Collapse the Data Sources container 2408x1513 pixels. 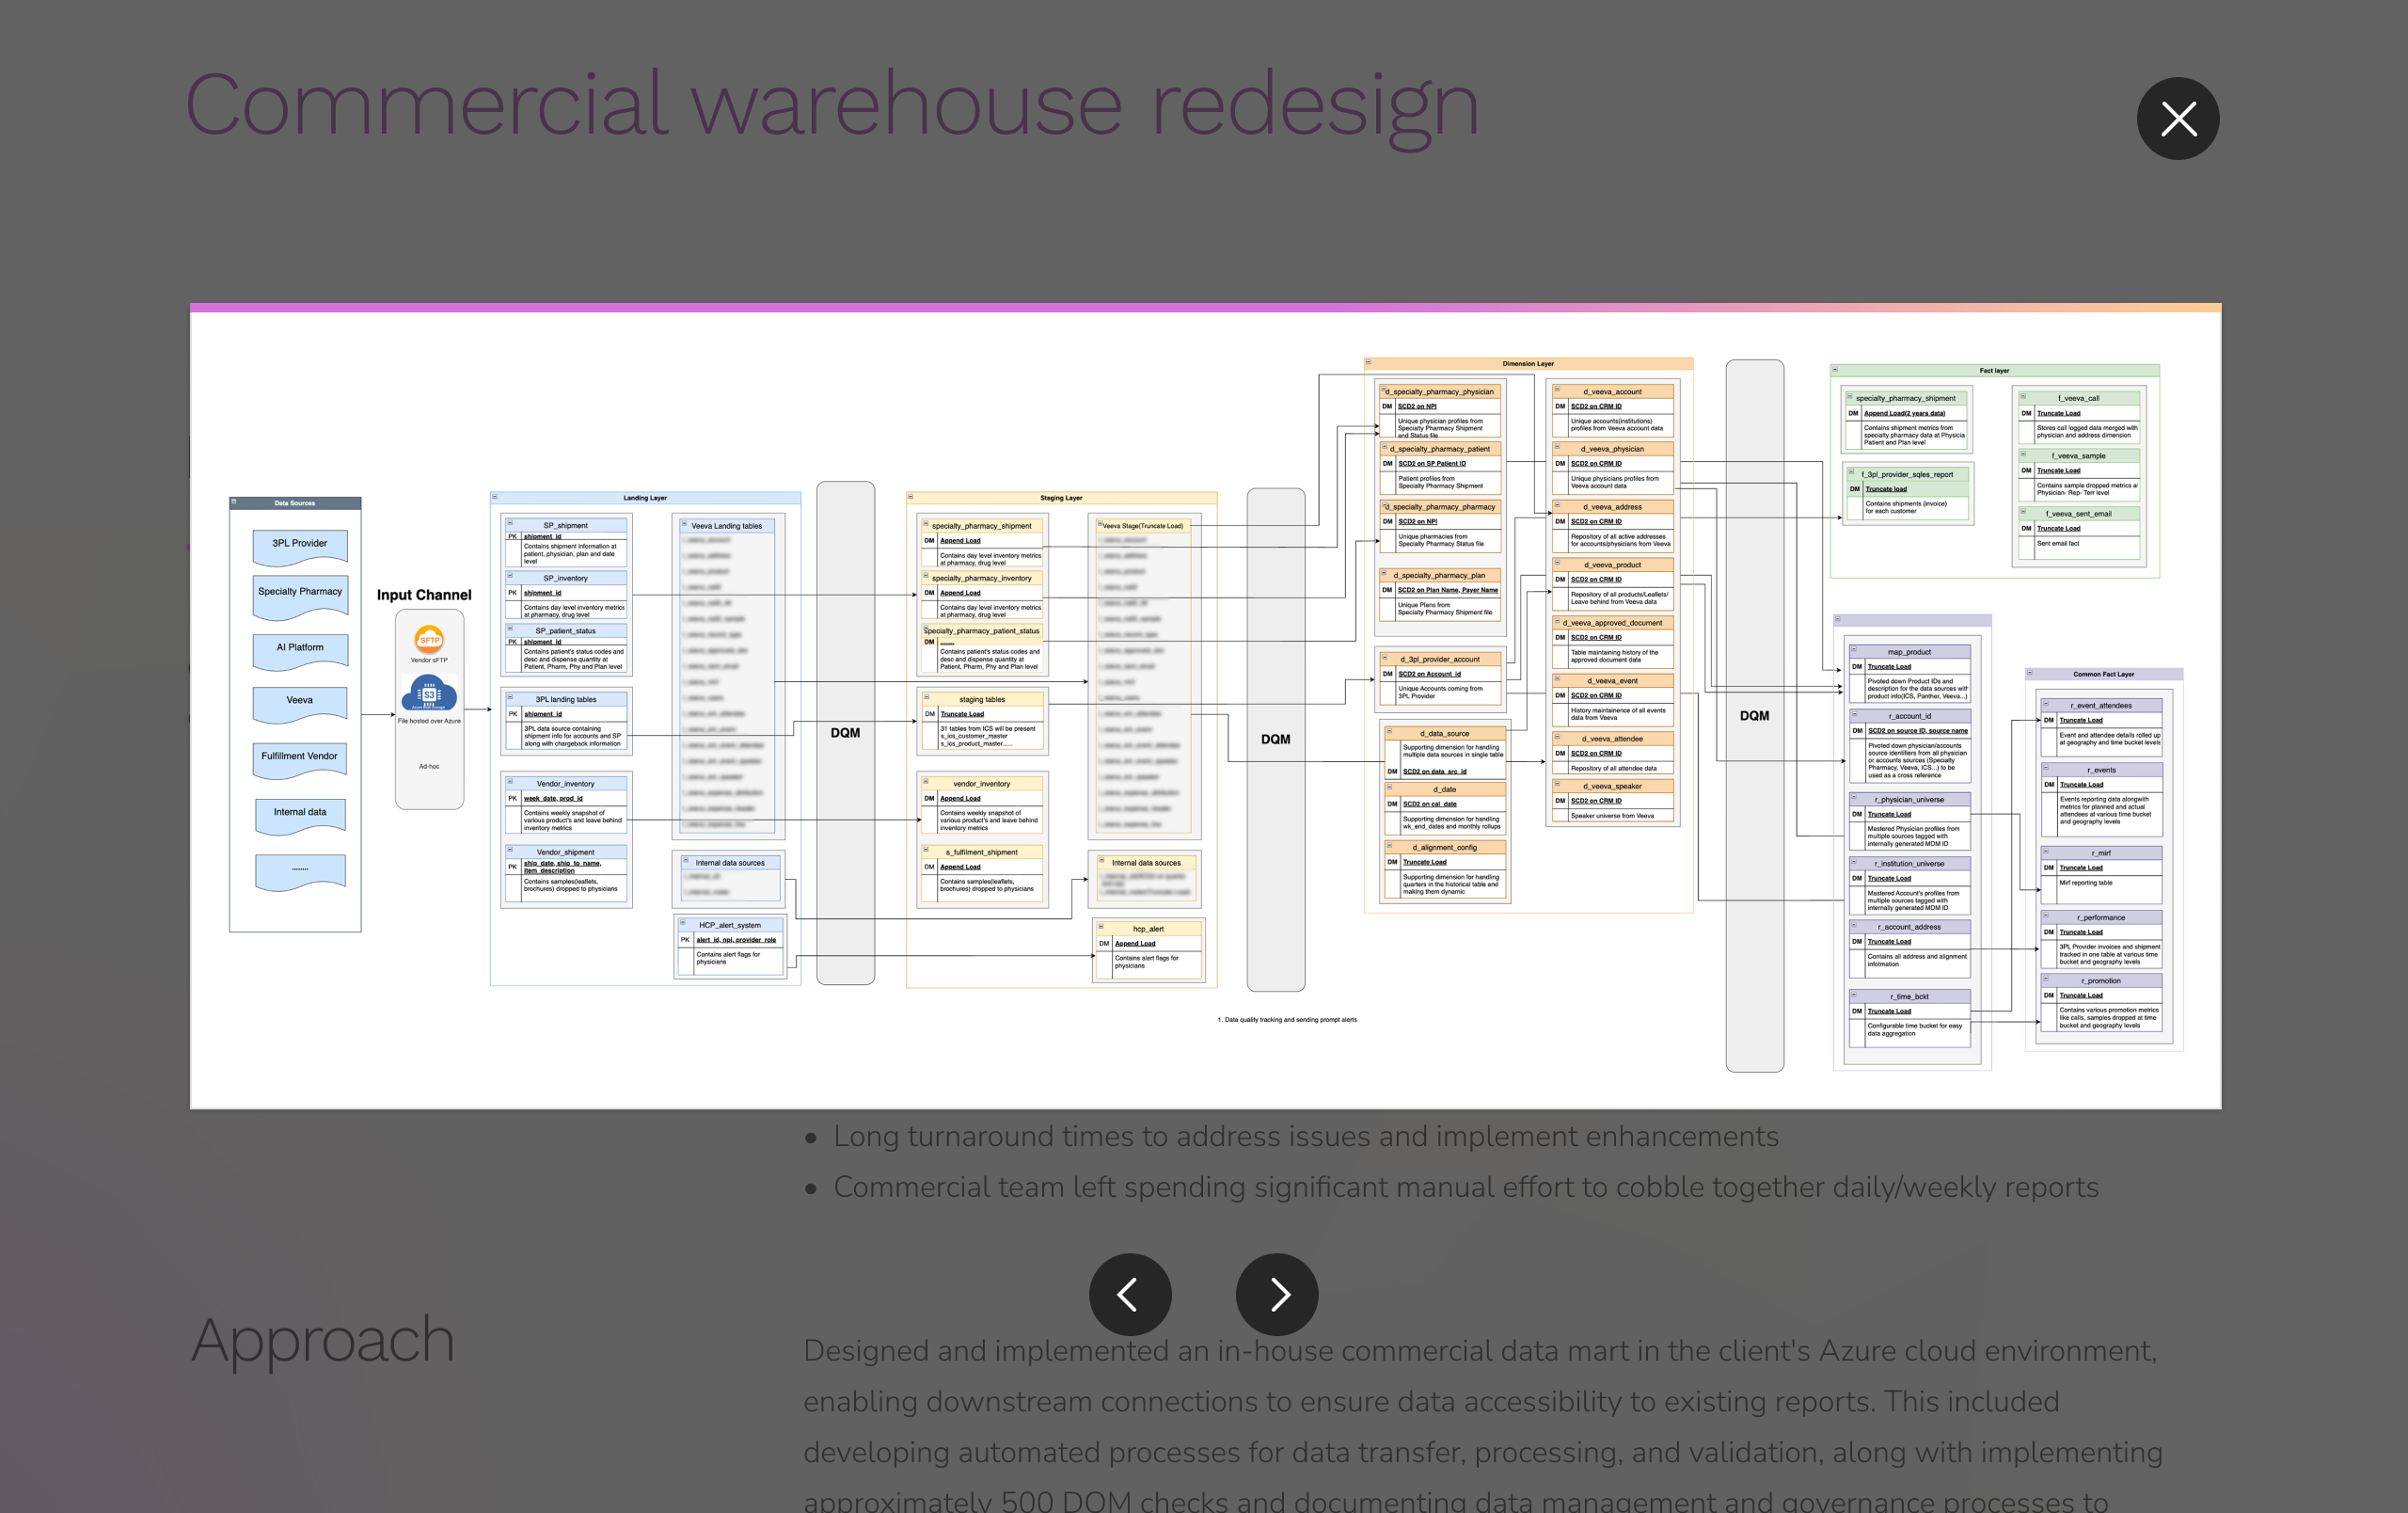pos(234,502)
